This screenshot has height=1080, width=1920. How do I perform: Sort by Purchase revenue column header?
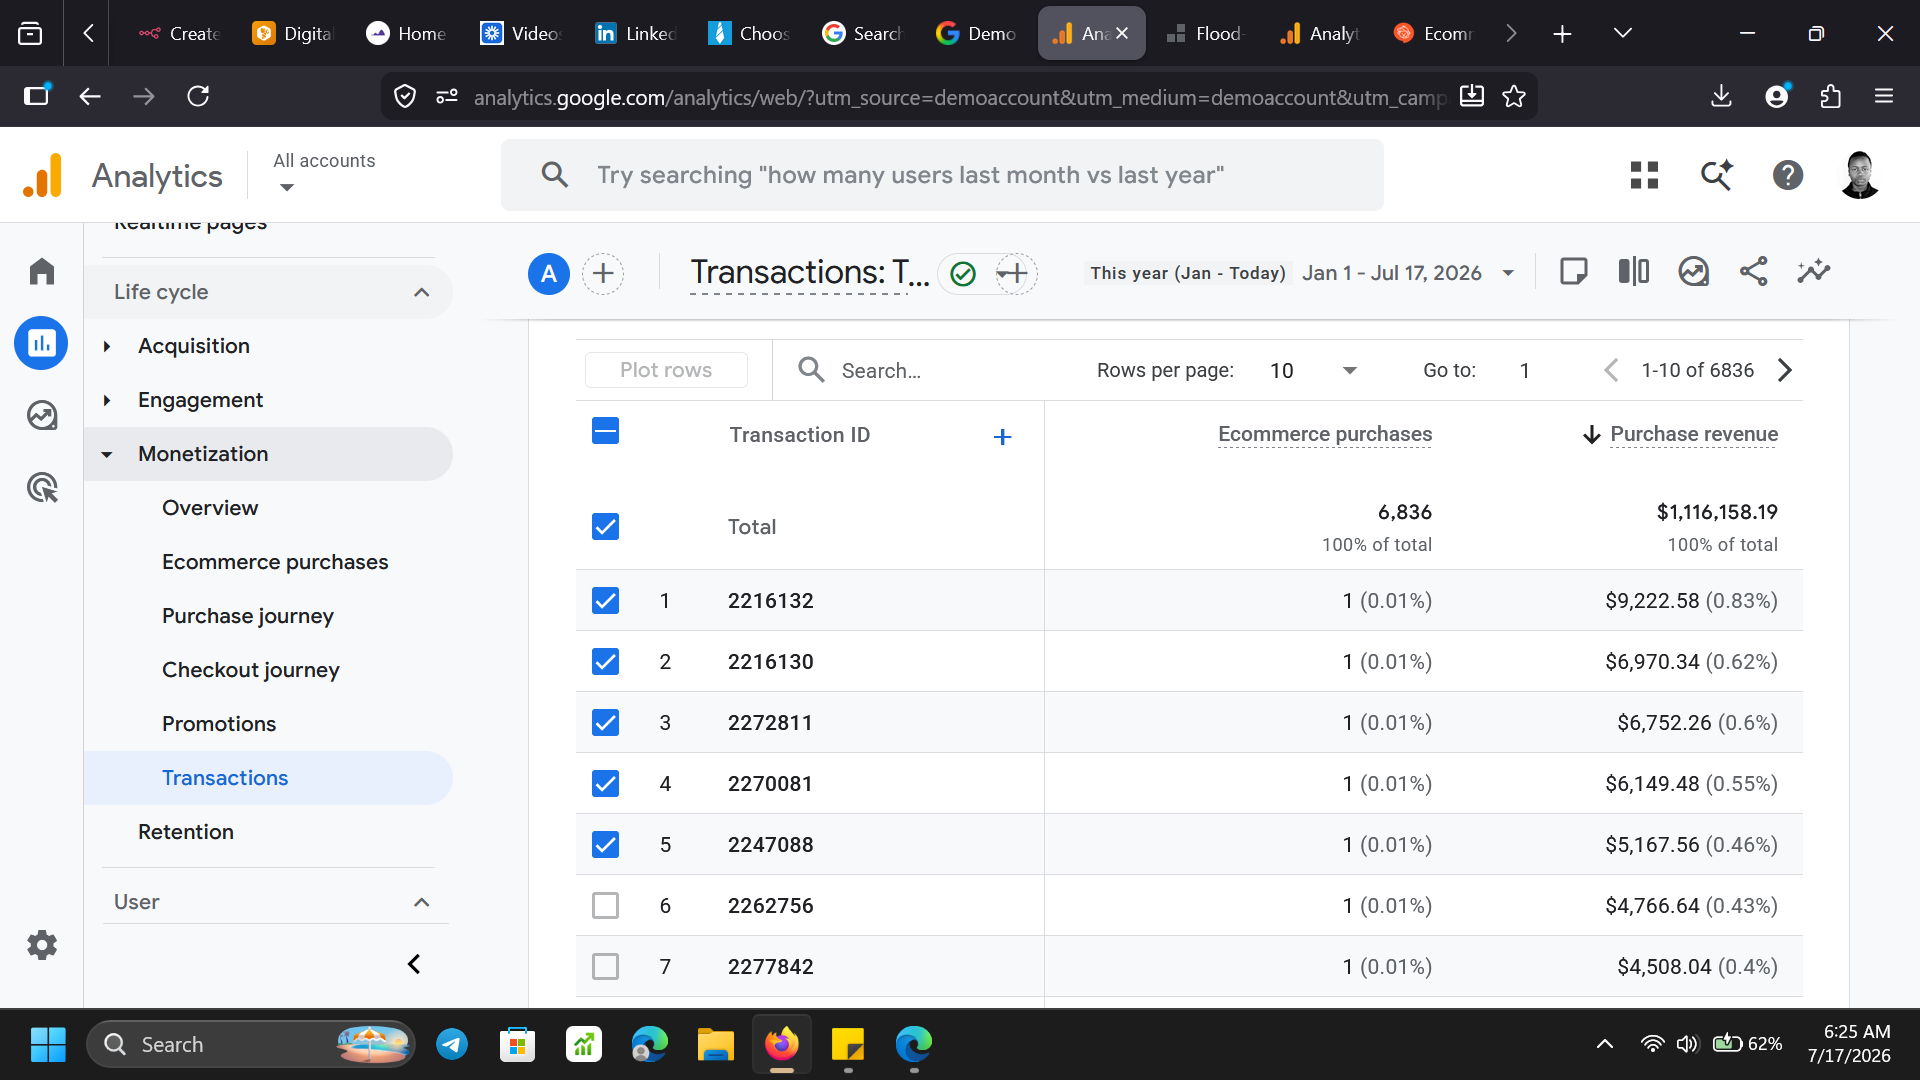pyautogui.click(x=1694, y=434)
